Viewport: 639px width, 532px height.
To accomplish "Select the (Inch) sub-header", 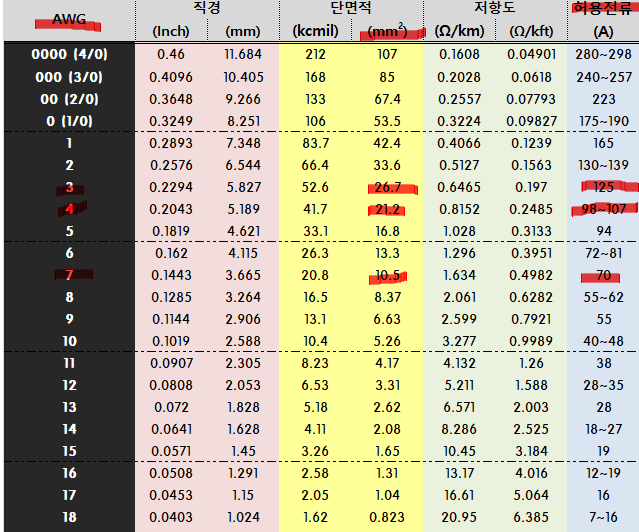I will (x=171, y=31).
